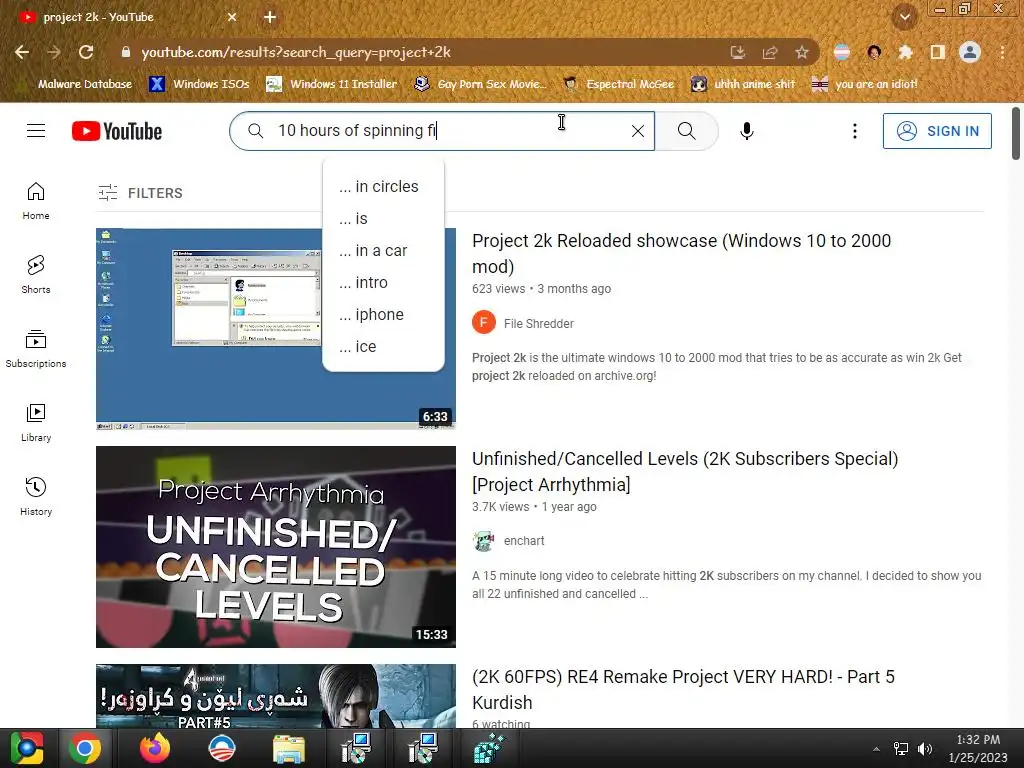
Task: Select suggestion "... iphone"
Action: coord(383,315)
